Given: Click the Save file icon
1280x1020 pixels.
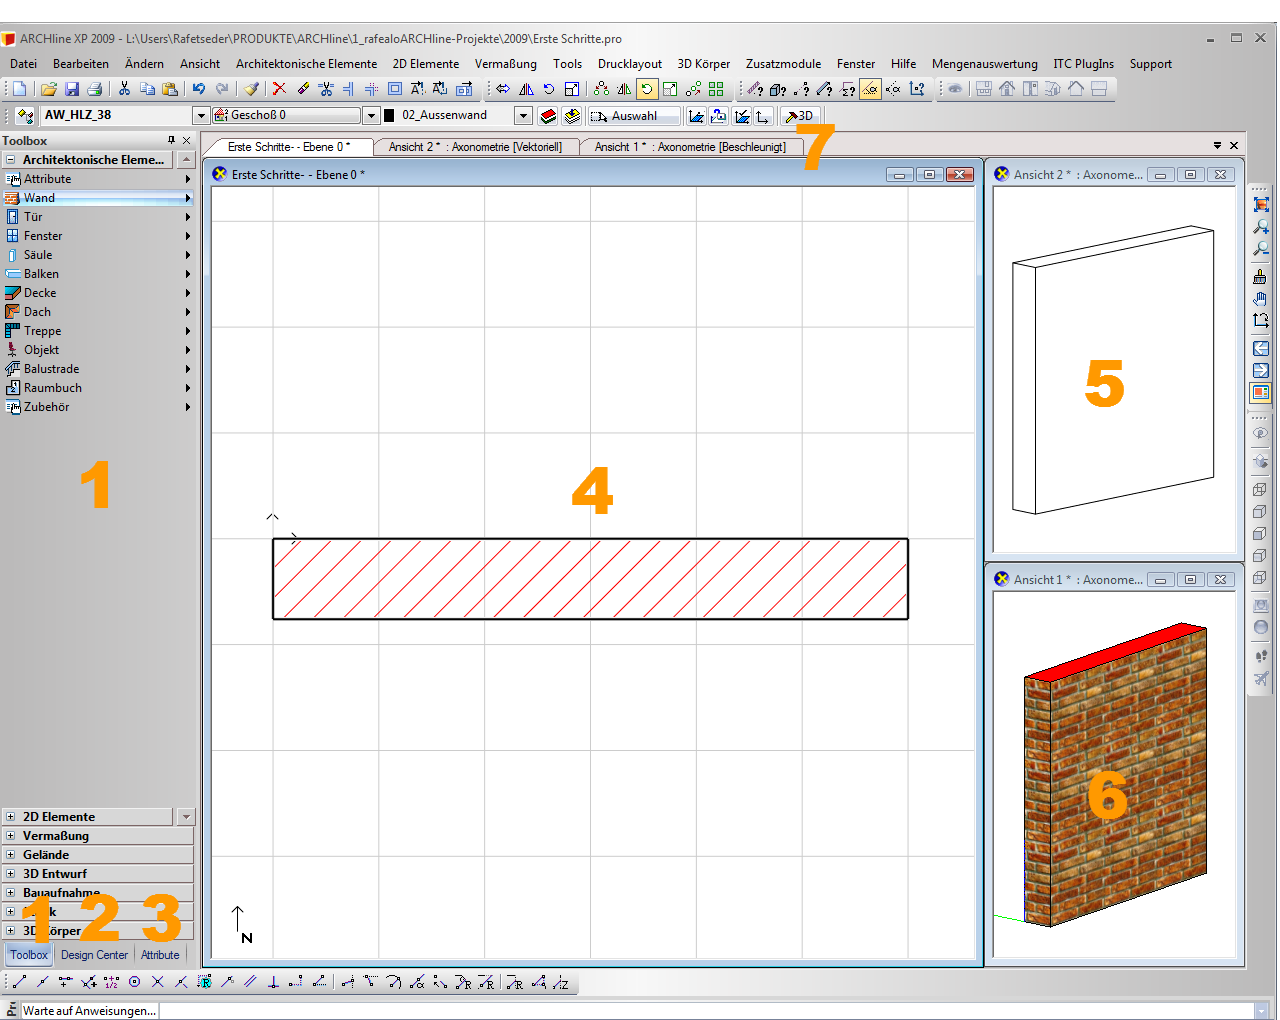Looking at the screenshot, I should pos(71,89).
